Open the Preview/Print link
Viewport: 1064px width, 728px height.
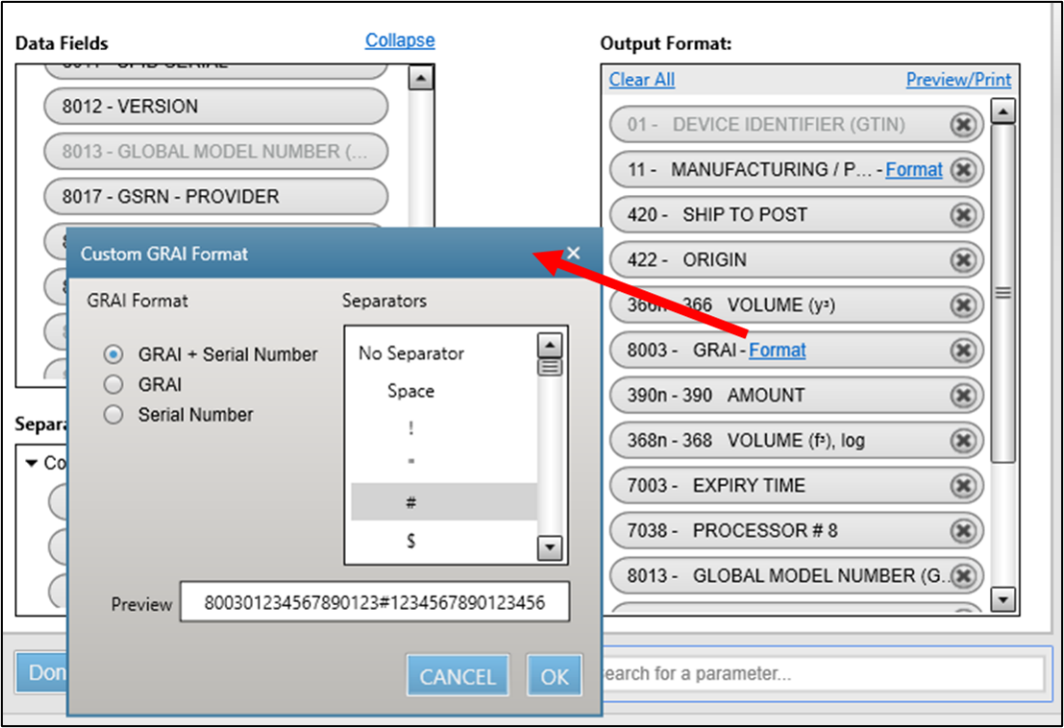(x=958, y=80)
